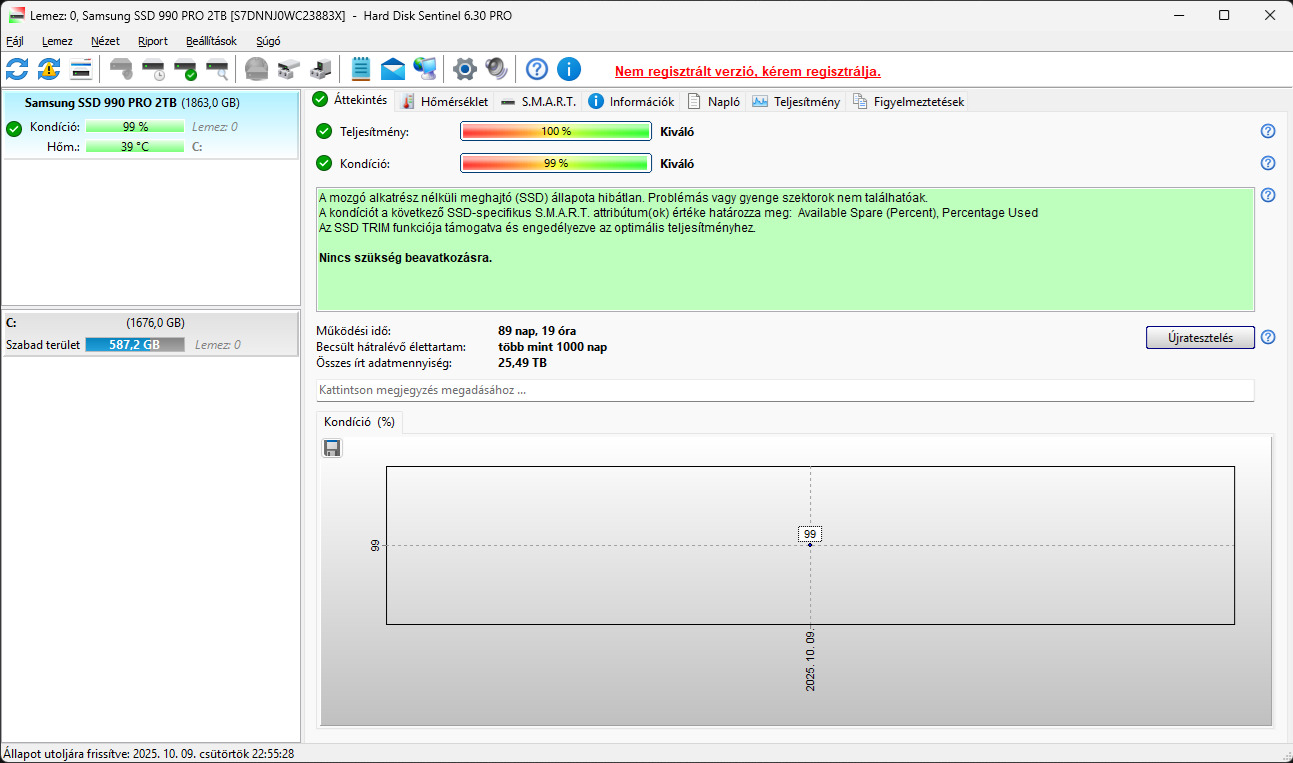
Task: Click the first drive-with-blocks toolbar icon
Action: [289, 69]
